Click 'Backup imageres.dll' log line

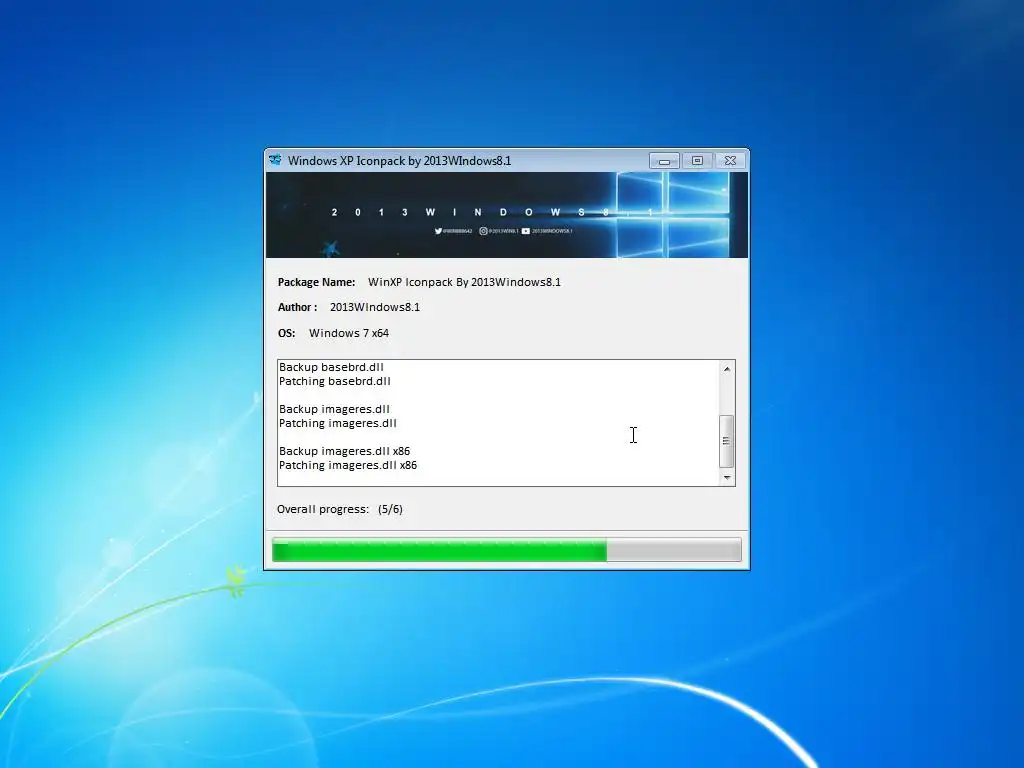pos(334,409)
